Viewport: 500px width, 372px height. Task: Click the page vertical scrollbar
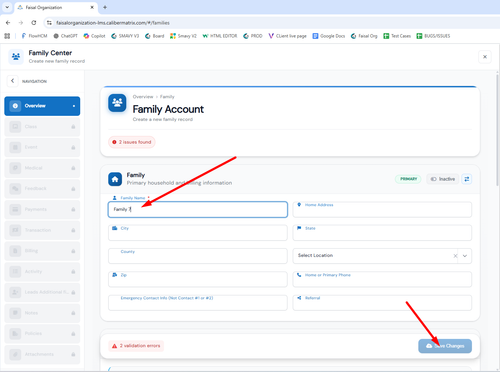497,130
